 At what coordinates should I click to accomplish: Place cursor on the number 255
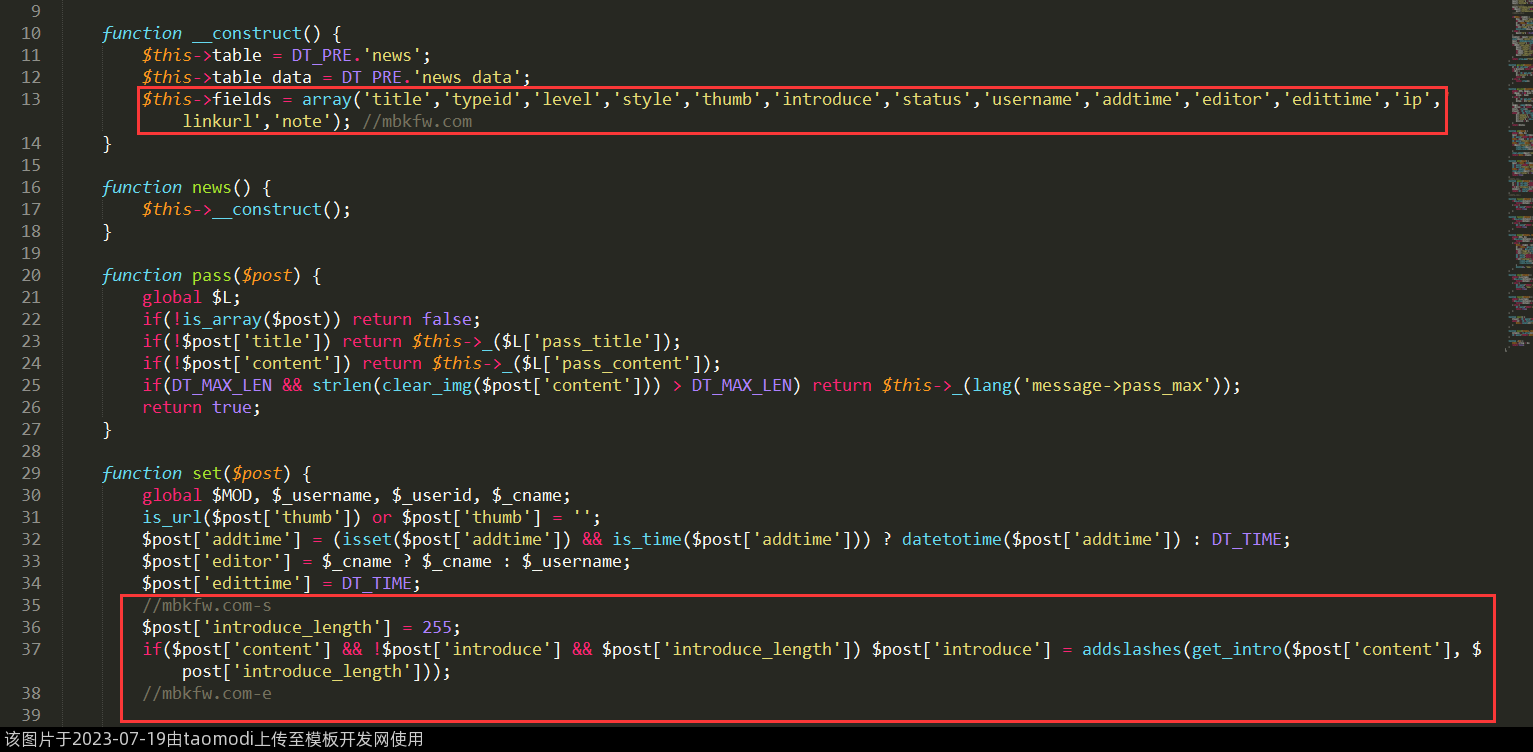[437, 627]
